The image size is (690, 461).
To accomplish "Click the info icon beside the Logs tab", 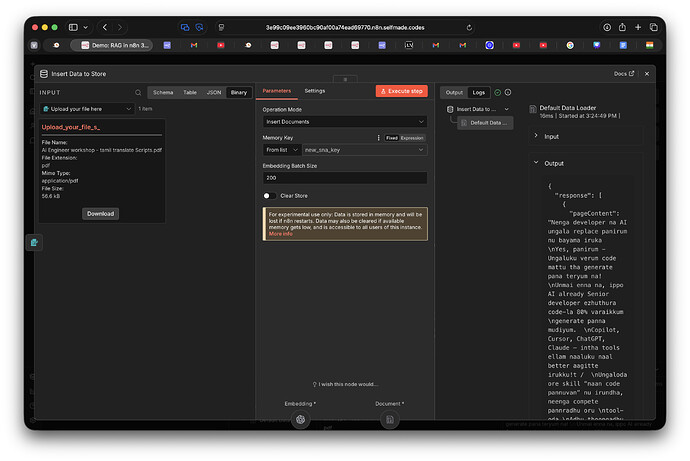I will click(508, 92).
